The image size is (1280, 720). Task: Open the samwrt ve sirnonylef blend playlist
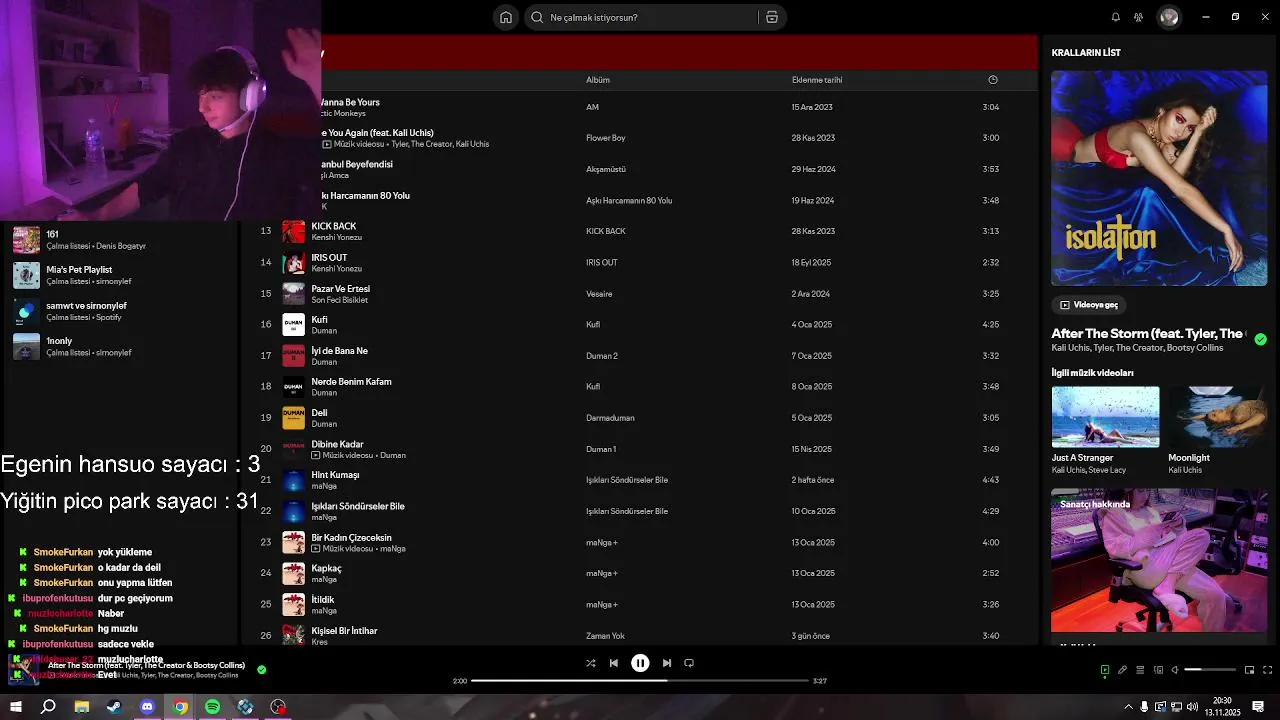pyautogui.click(x=120, y=311)
